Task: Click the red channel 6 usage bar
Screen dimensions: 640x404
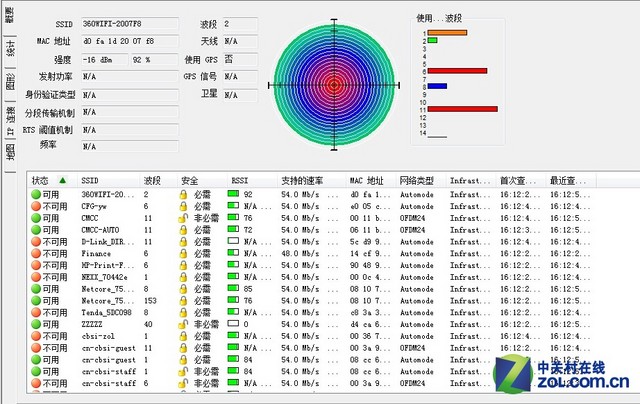Action: click(x=457, y=71)
